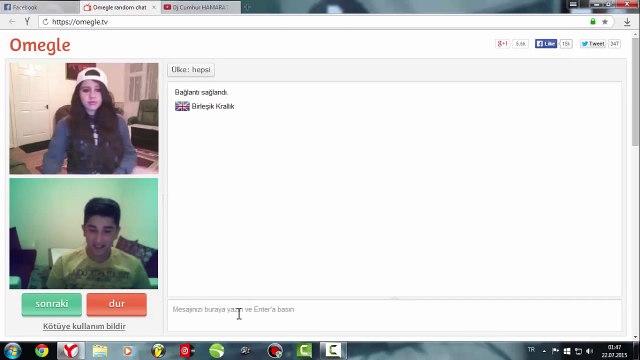
Task: Open Kötüye kullanım bildir link
Action: coord(84,326)
